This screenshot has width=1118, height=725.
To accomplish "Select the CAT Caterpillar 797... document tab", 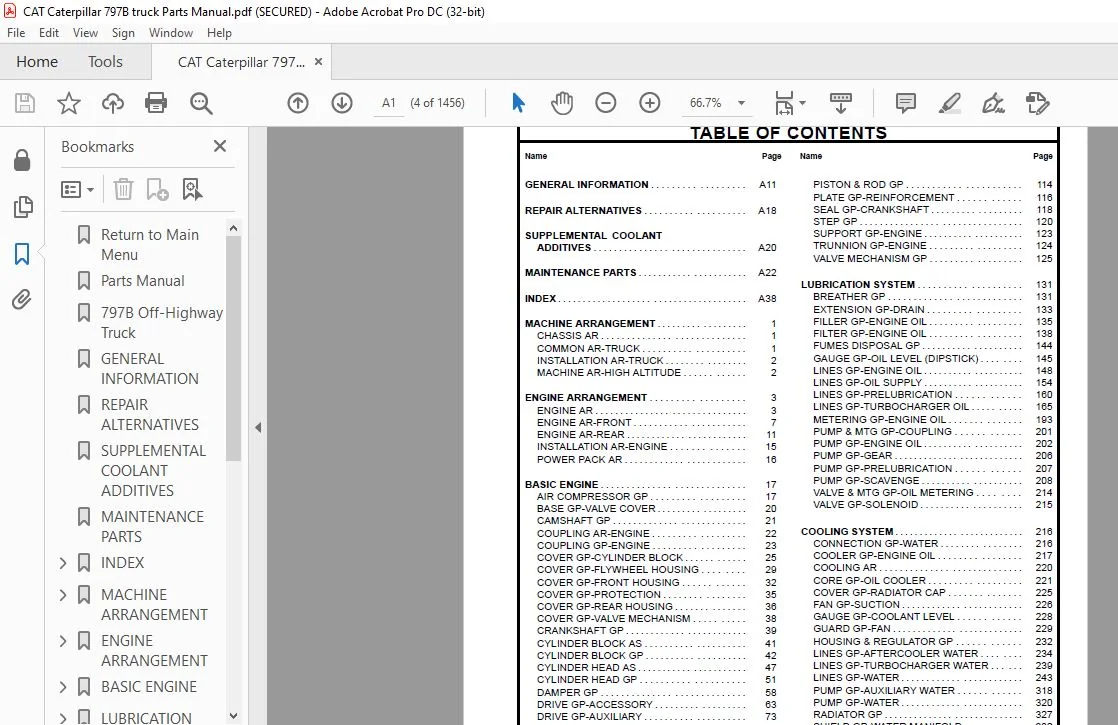I will pos(241,62).
